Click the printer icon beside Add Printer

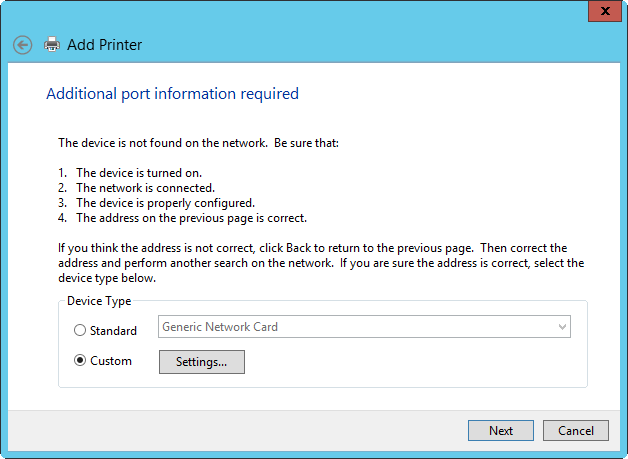(52, 44)
